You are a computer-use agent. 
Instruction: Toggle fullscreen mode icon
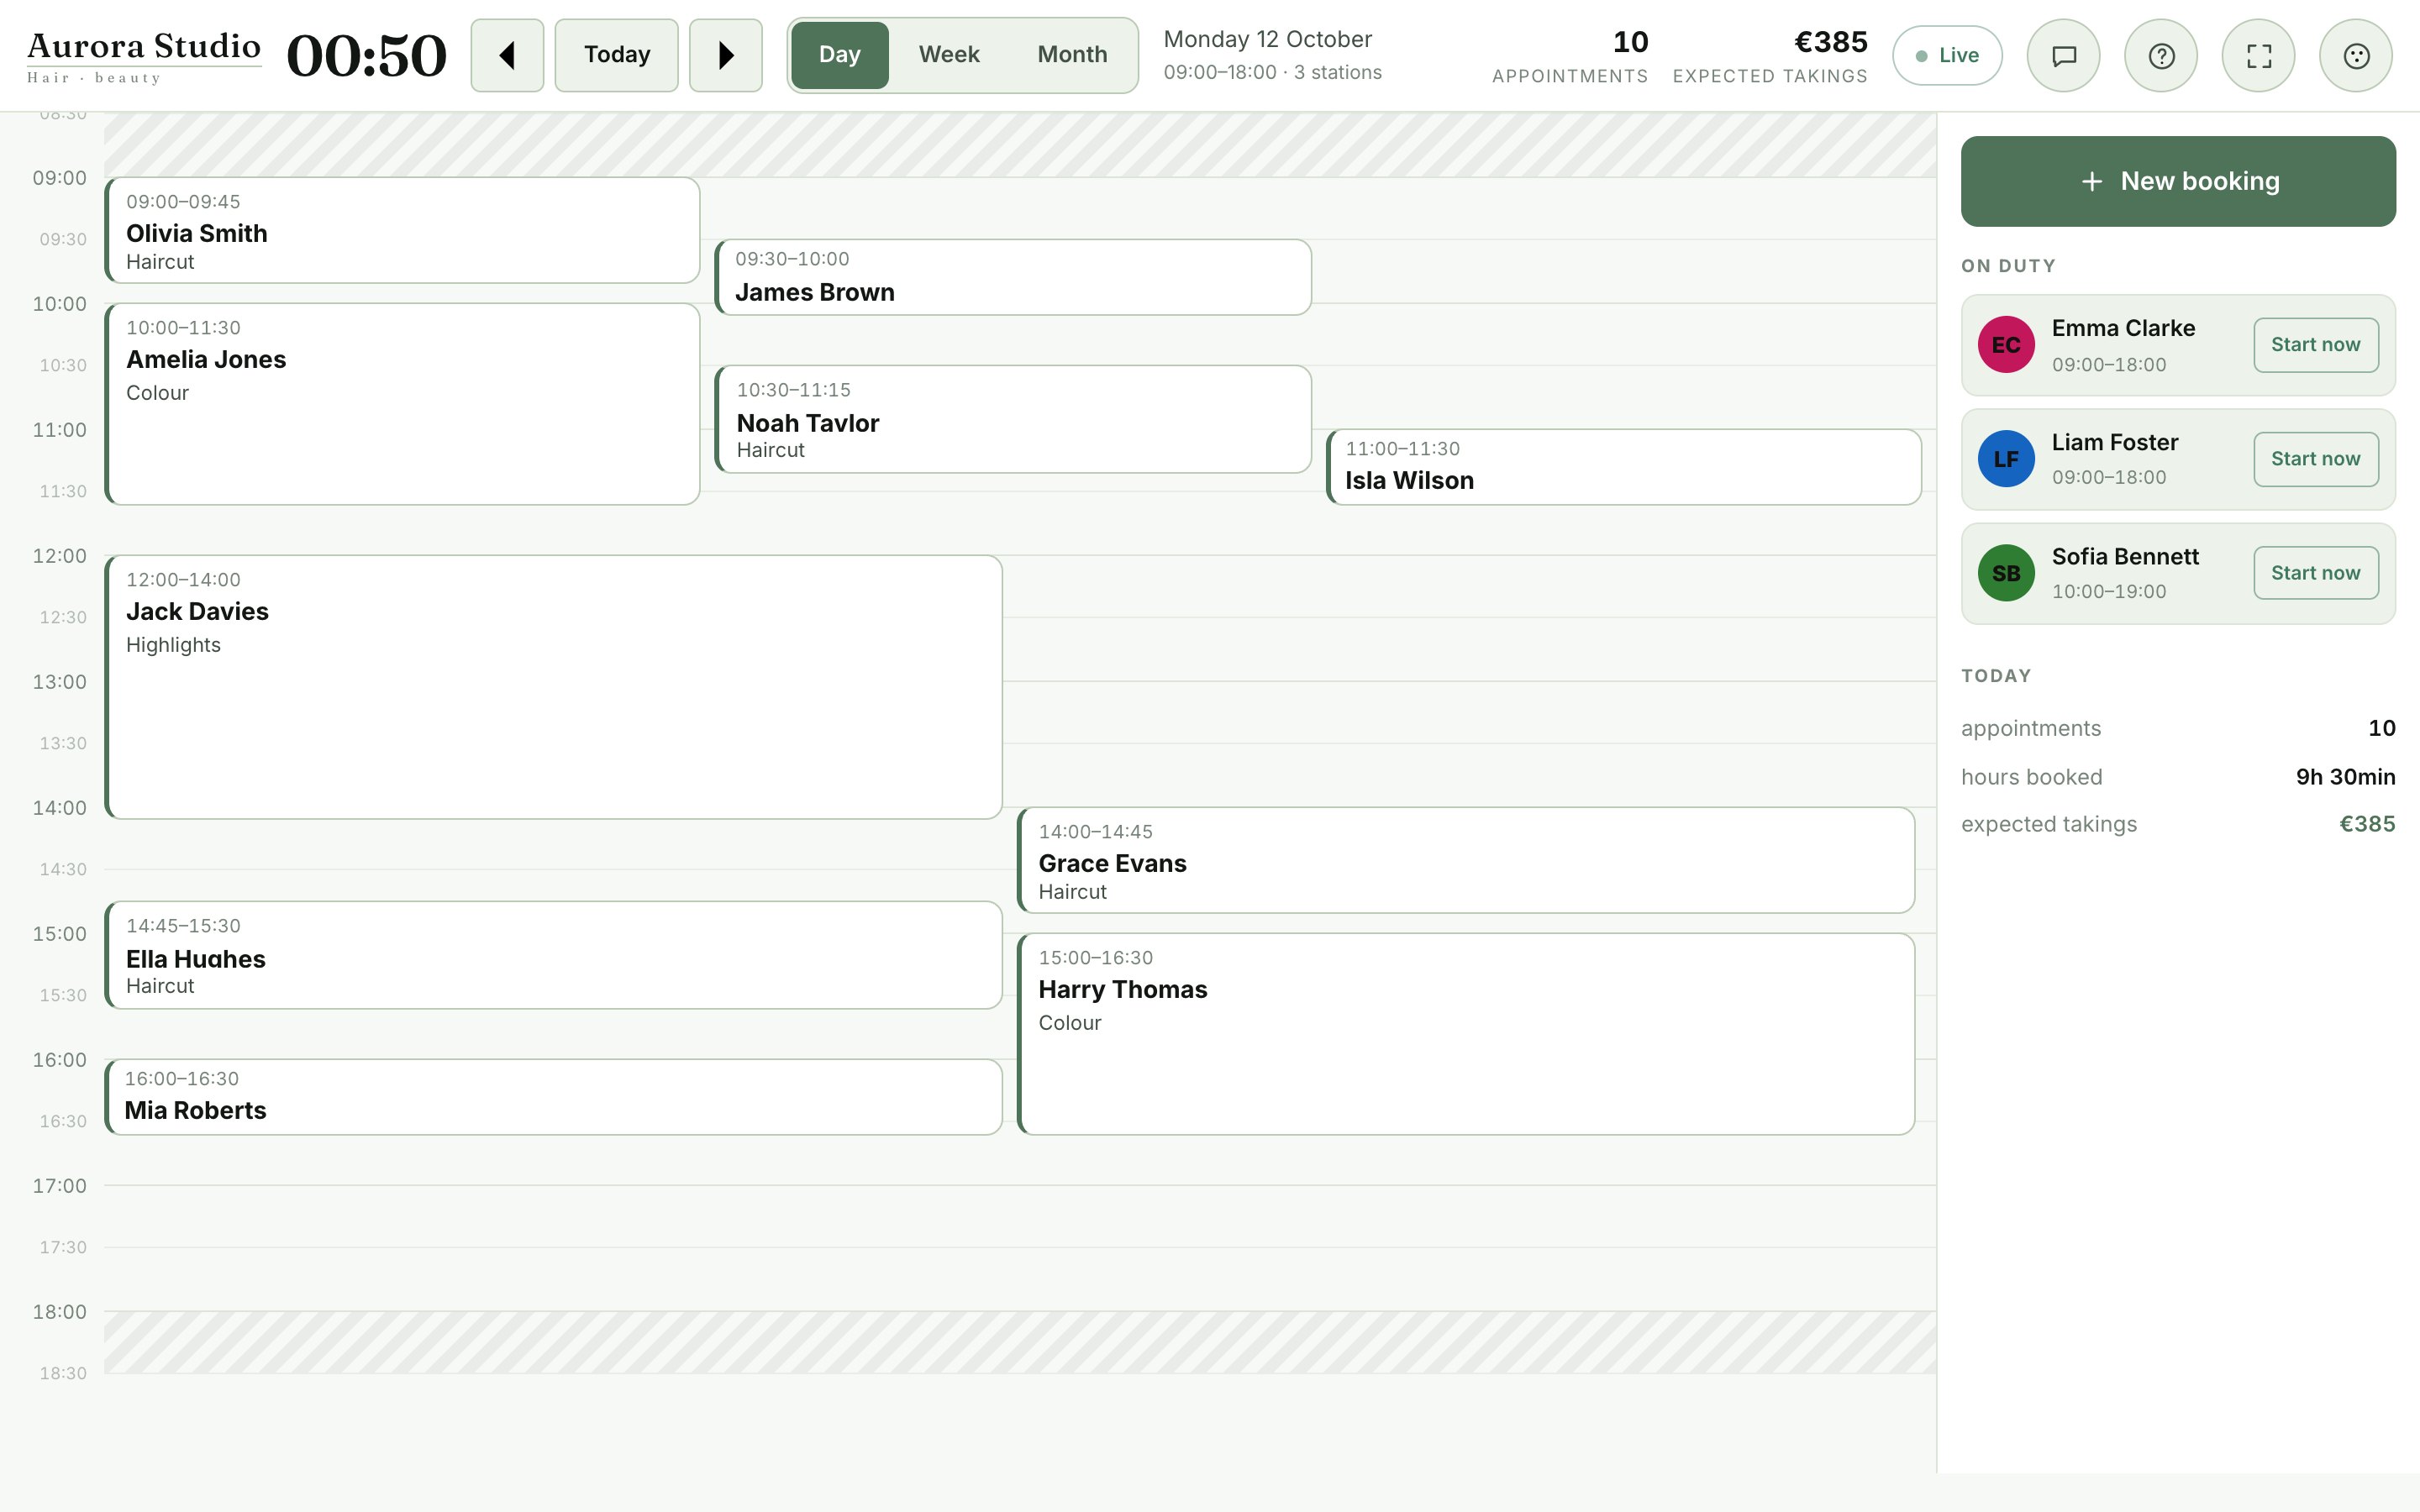[x=2258, y=56]
